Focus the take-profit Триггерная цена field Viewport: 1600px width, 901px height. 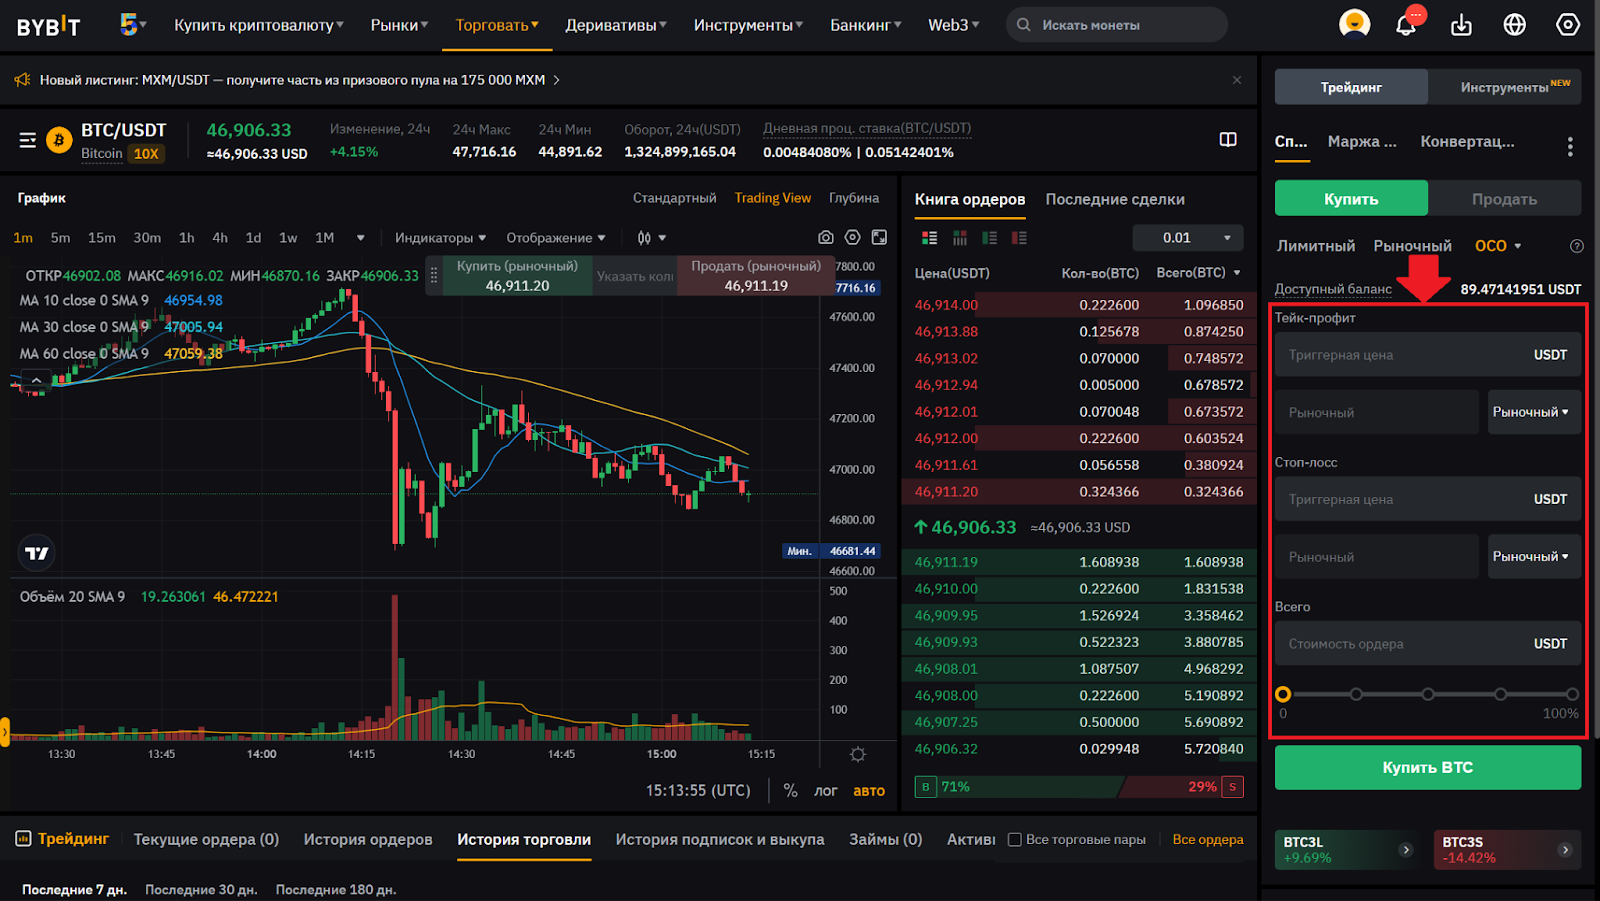click(x=1428, y=355)
